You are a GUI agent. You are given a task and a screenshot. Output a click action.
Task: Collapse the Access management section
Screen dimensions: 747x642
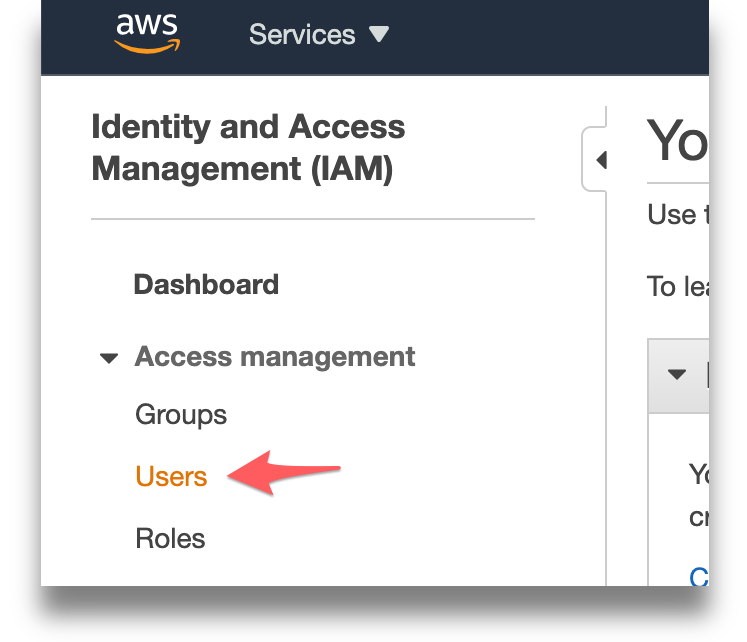pyautogui.click(x=109, y=358)
